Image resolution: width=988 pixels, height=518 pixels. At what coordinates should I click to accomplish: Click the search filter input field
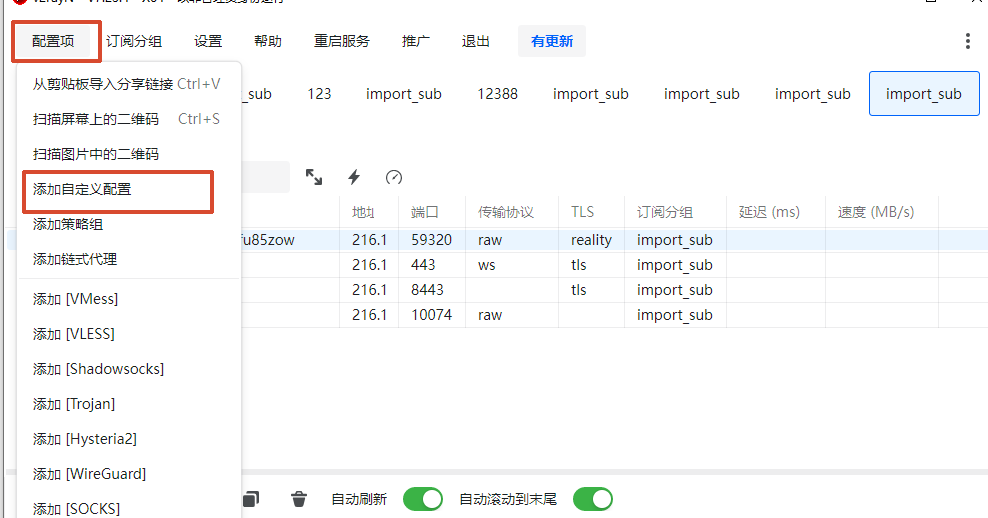(x=265, y=177)
